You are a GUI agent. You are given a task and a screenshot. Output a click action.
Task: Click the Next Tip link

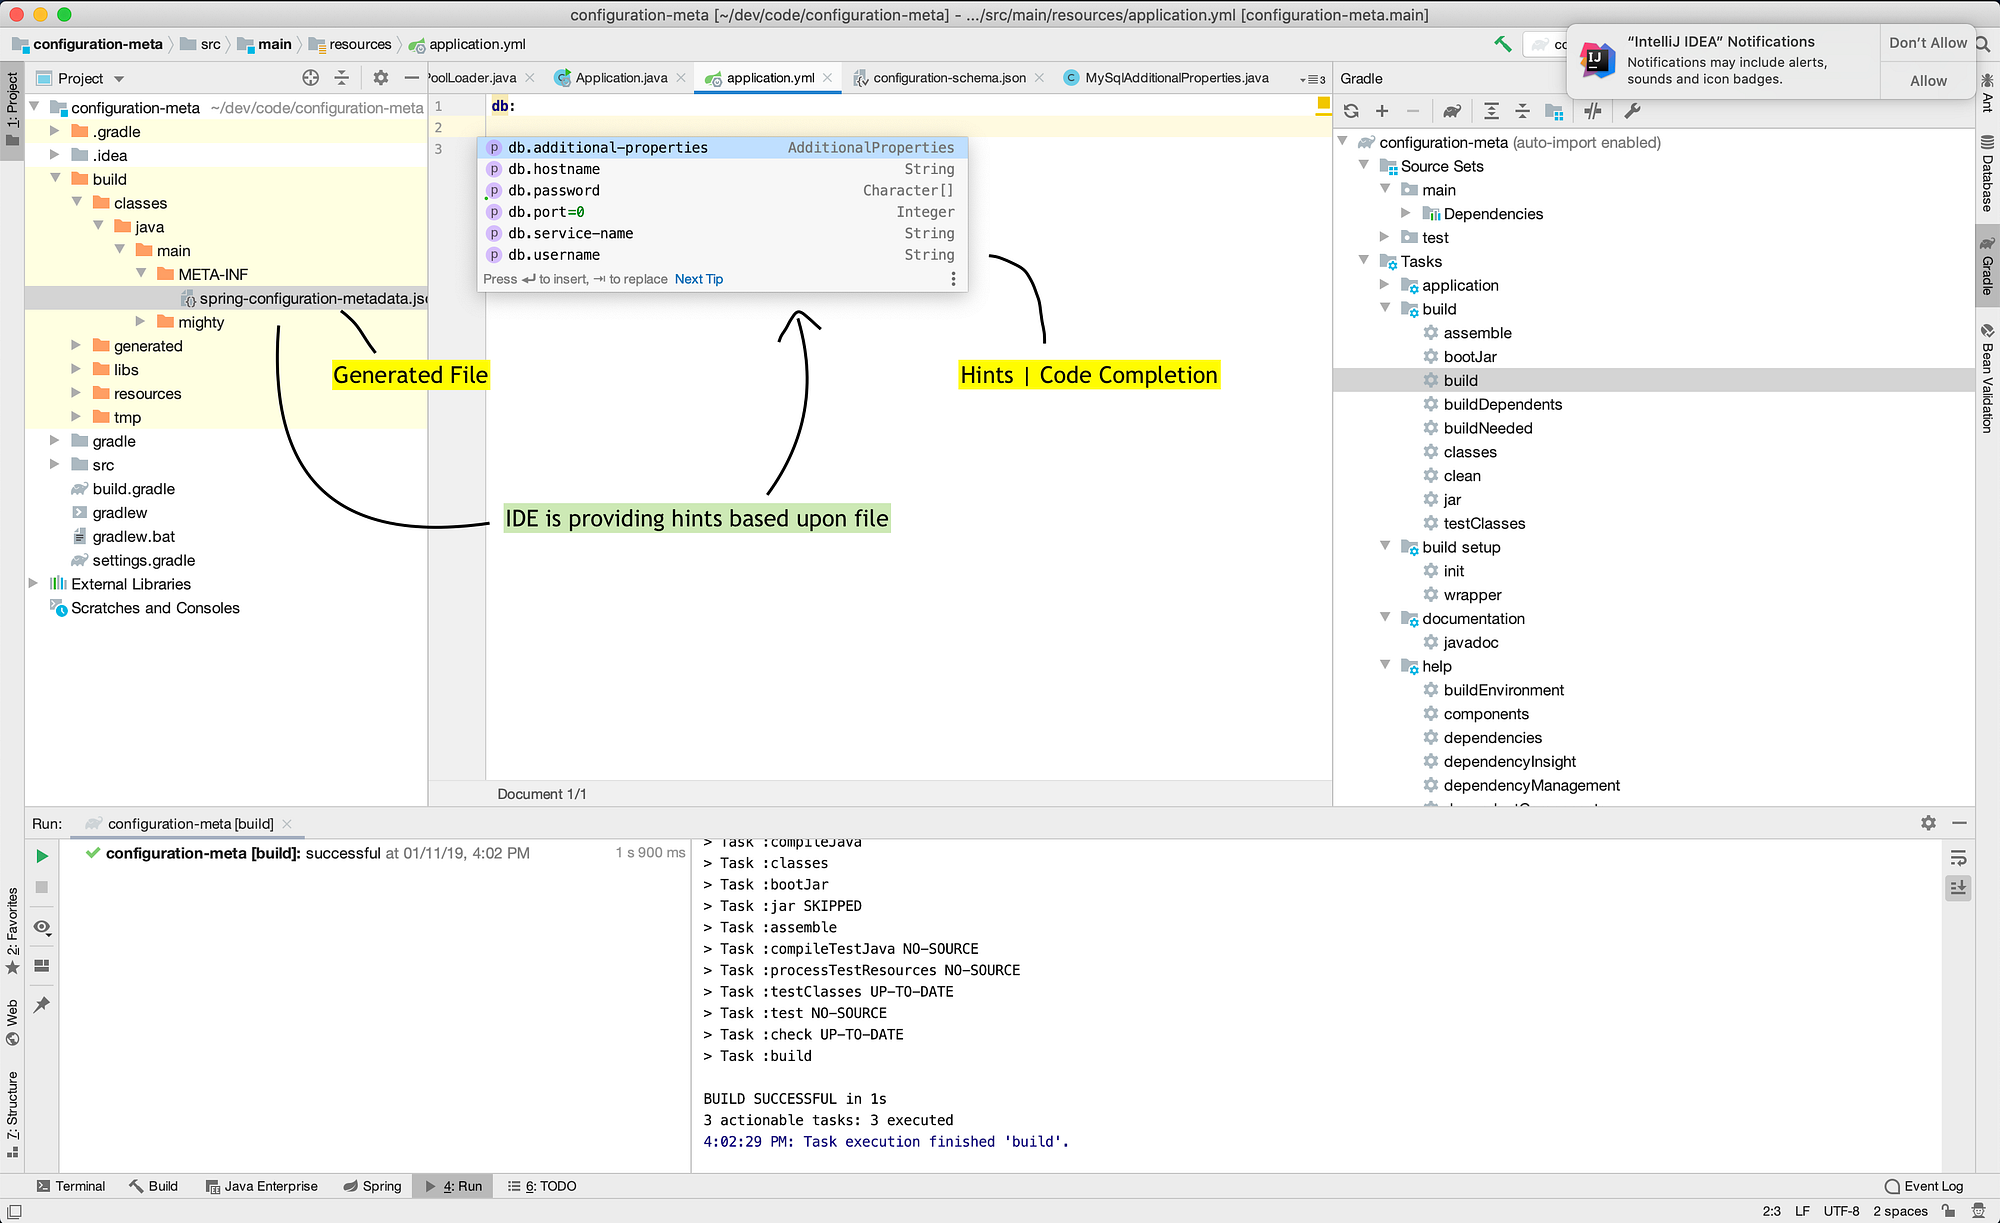pos(699,279)
